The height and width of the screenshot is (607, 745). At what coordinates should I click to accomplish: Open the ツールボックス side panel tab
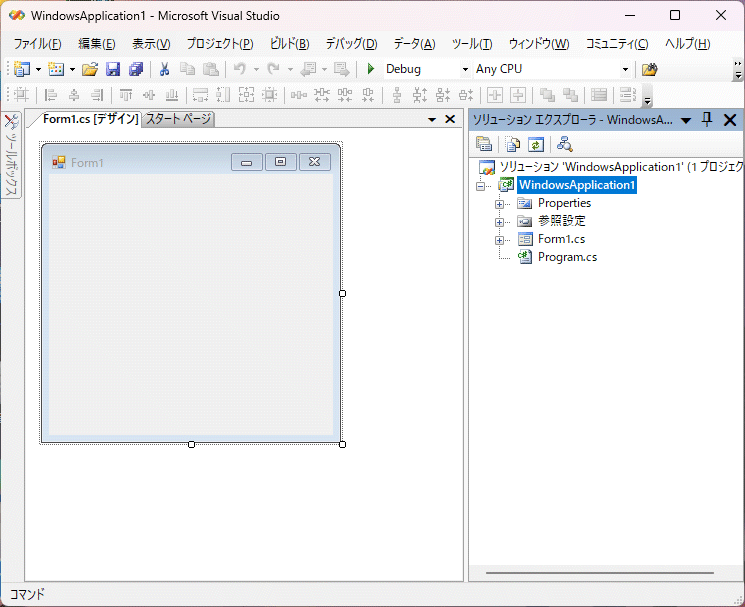point(11,155)
